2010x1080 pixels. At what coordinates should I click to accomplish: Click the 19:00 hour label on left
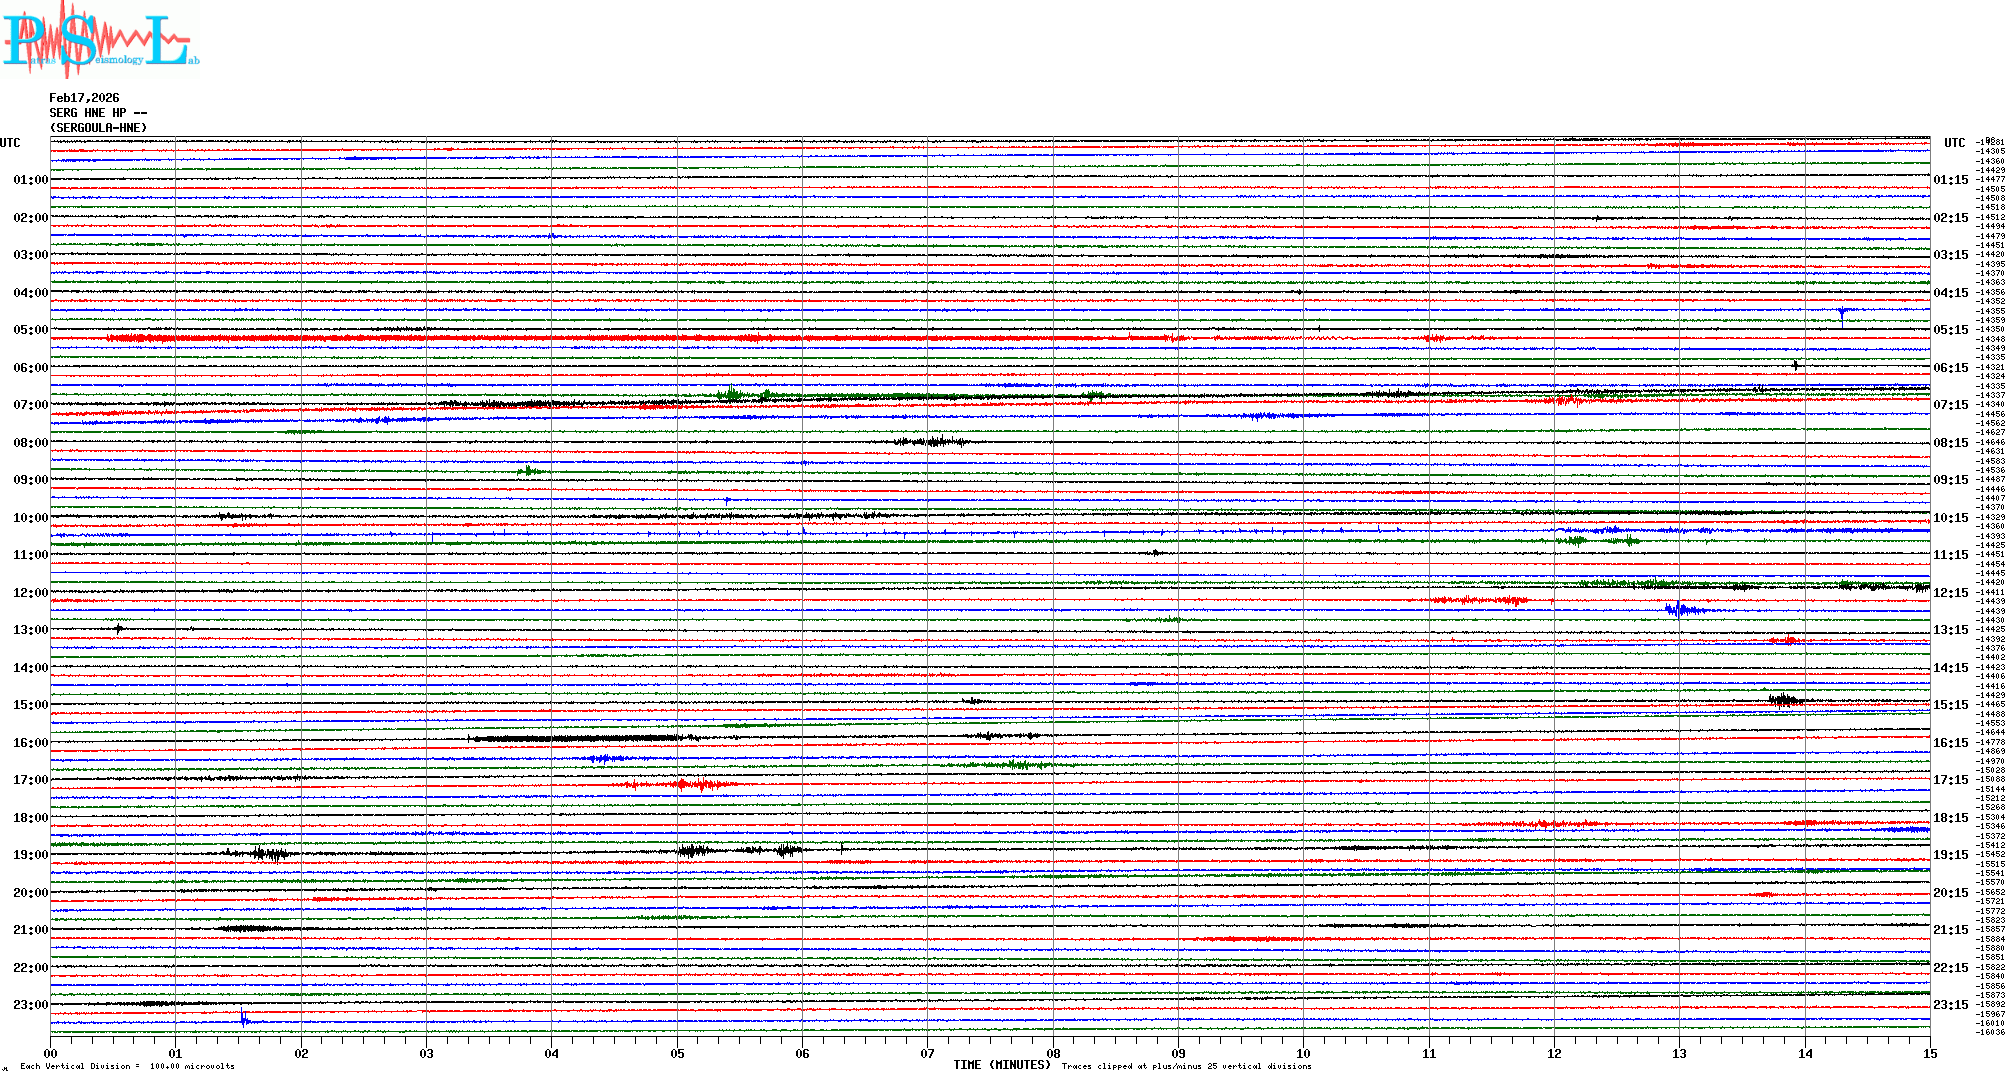[x=30, y=855]
